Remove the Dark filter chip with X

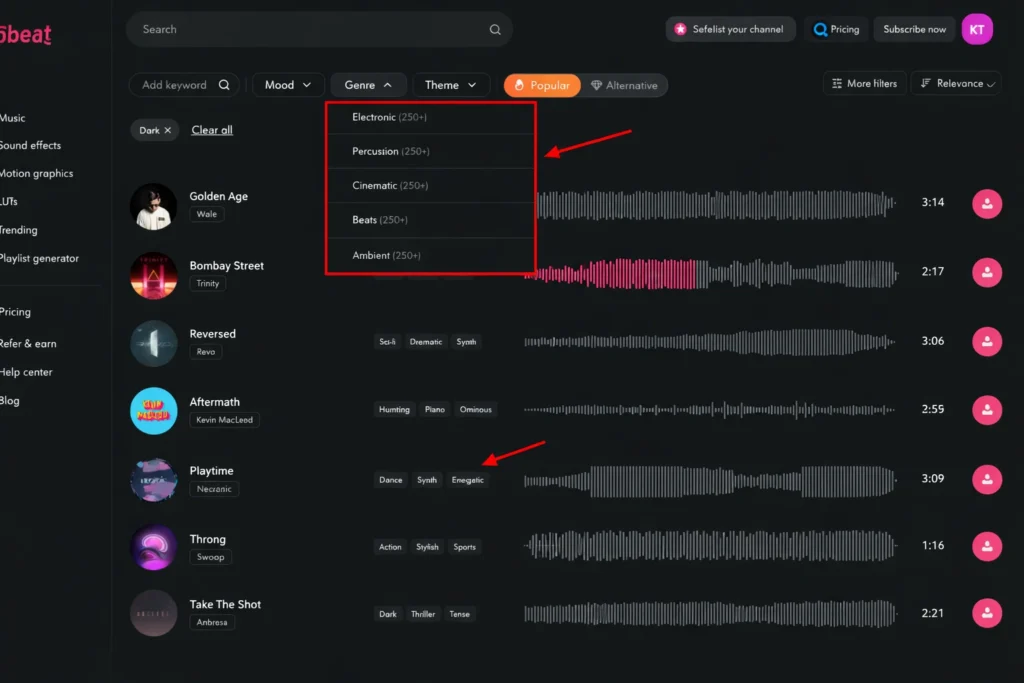pyautogui.click(x=168, y=130)
